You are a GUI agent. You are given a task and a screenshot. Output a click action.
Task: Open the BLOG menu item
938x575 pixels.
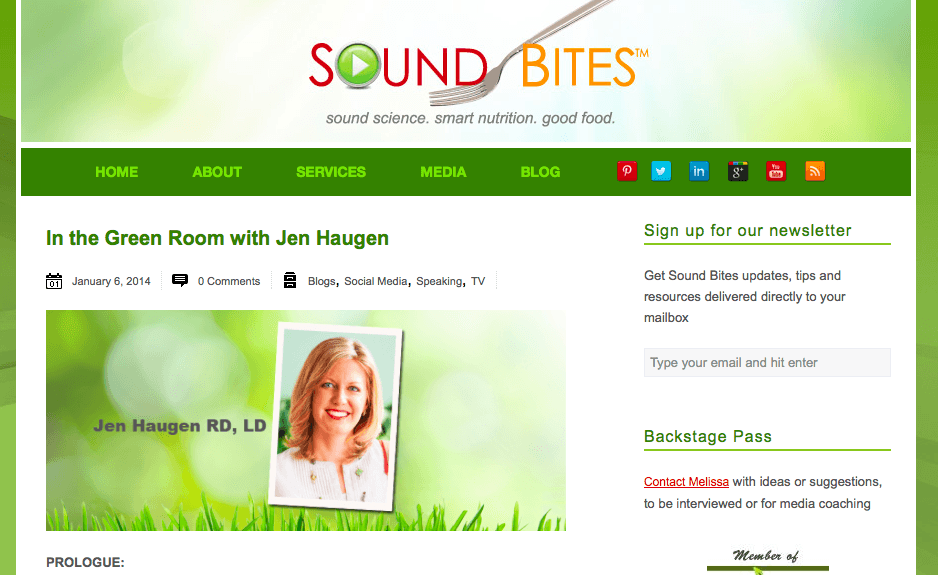[x=540, y=172]
